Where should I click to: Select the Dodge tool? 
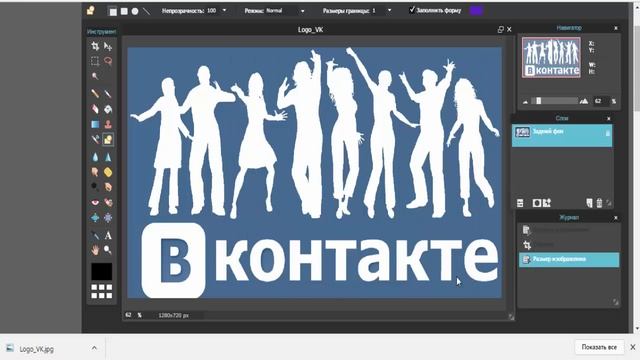[95, 187]
